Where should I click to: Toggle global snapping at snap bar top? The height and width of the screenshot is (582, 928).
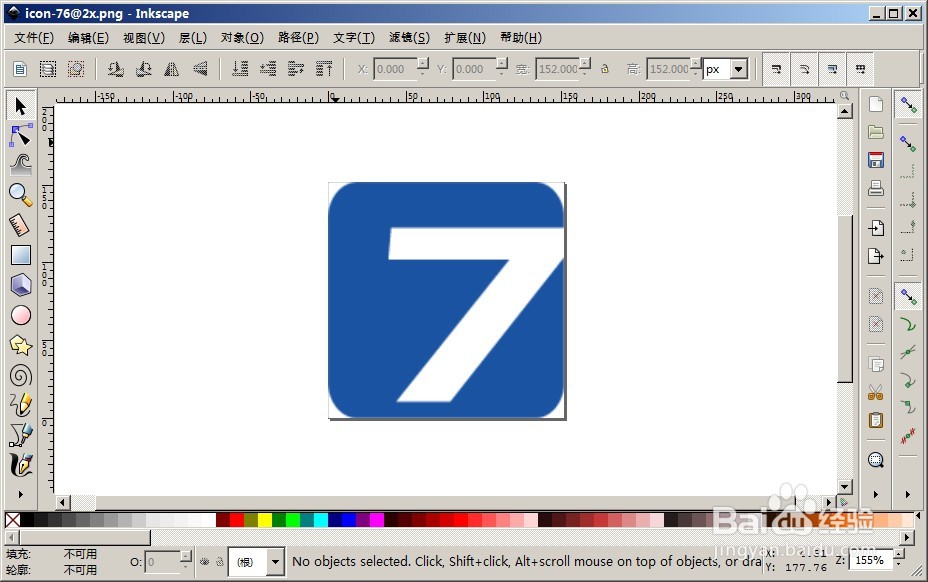(x=908, y=105)
